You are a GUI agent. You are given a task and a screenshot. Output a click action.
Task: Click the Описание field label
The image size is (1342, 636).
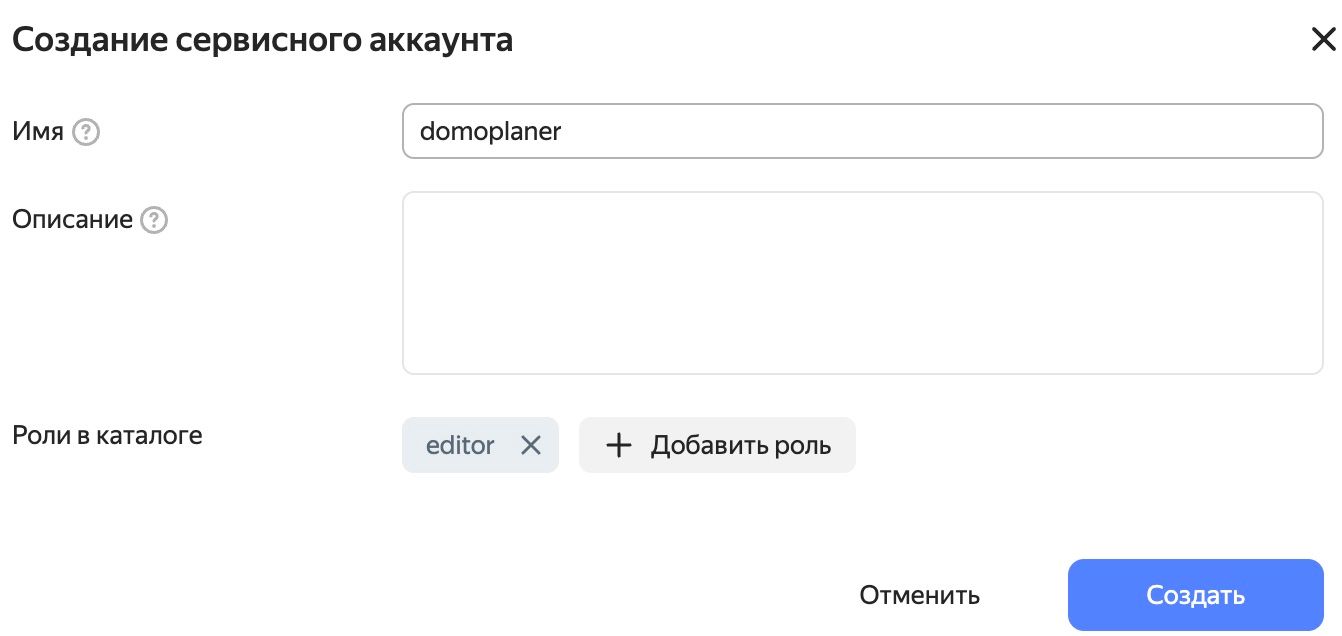pyautogui.click(x=72, y=220)
